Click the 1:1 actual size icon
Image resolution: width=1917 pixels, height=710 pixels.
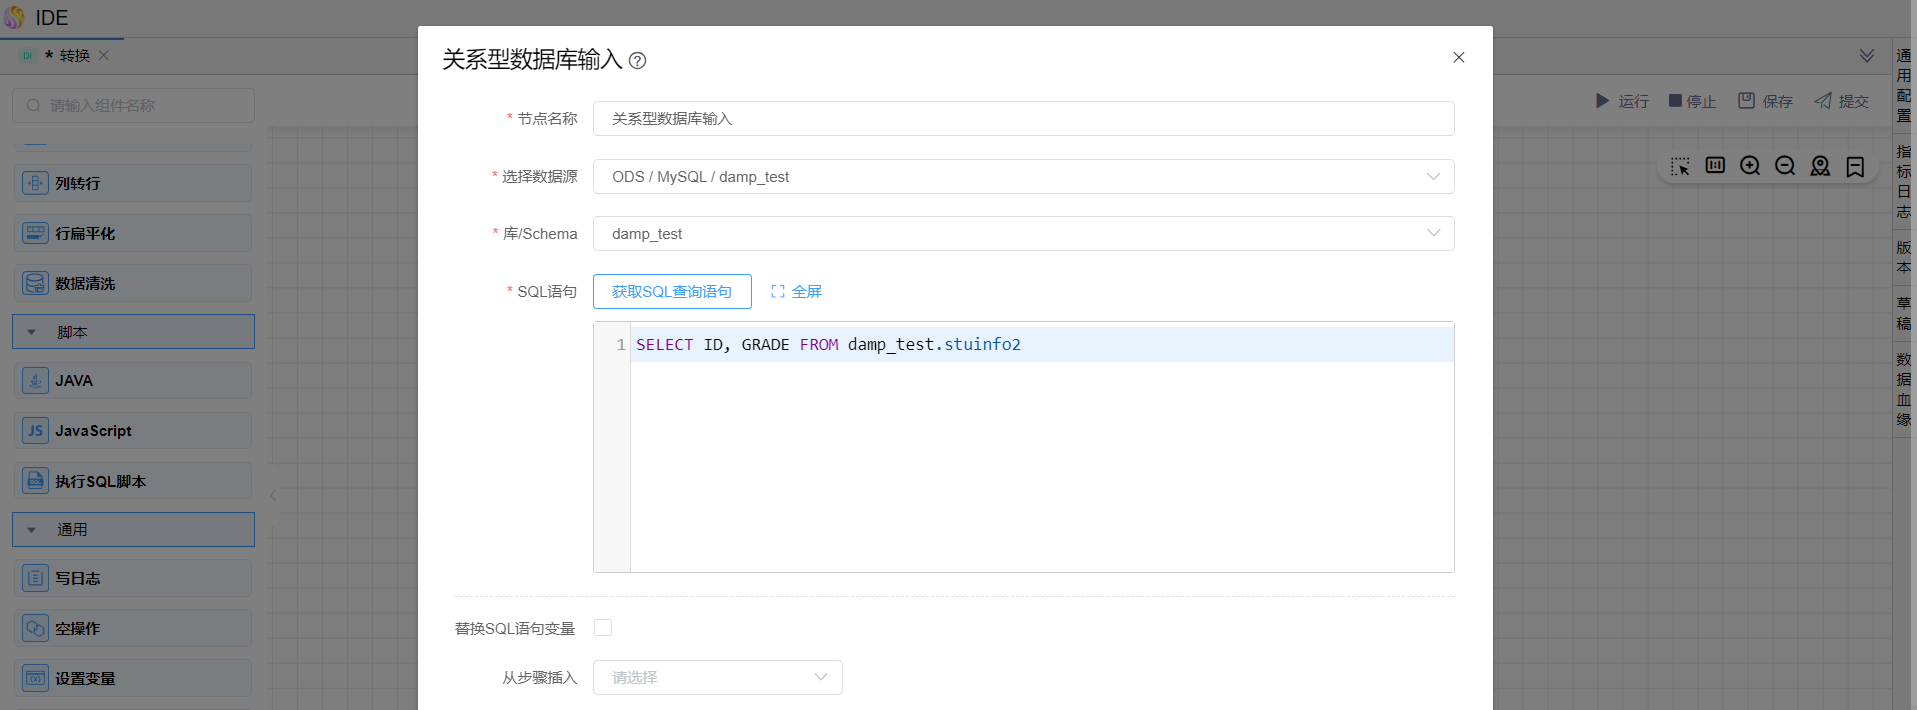point(1715,166)
